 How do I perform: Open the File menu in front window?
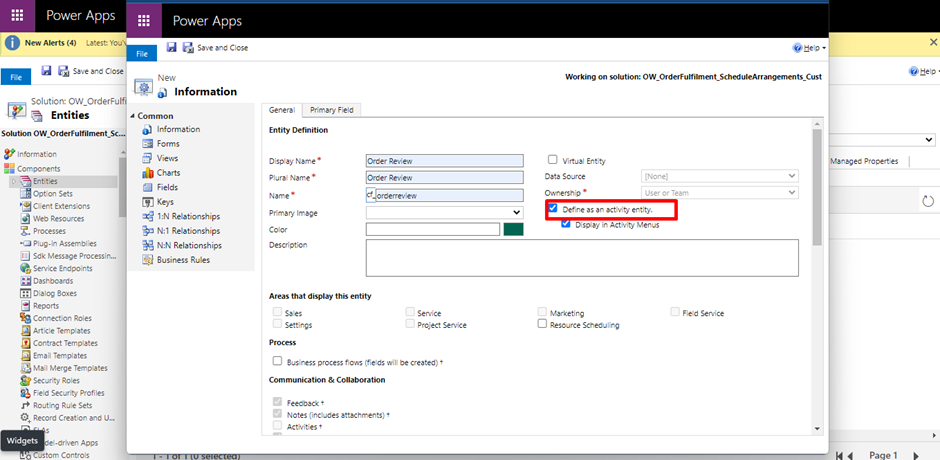tap(142, 54)
